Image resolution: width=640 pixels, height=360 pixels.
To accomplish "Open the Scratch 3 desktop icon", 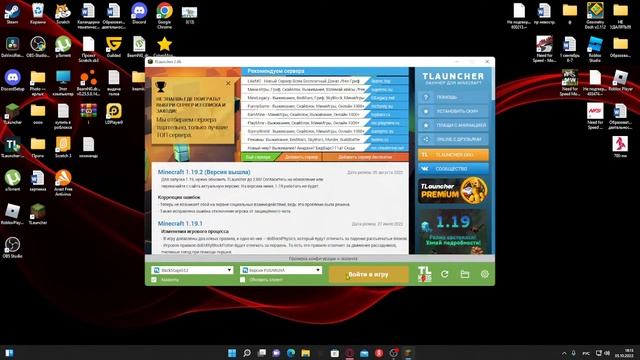I will (63, 147).
